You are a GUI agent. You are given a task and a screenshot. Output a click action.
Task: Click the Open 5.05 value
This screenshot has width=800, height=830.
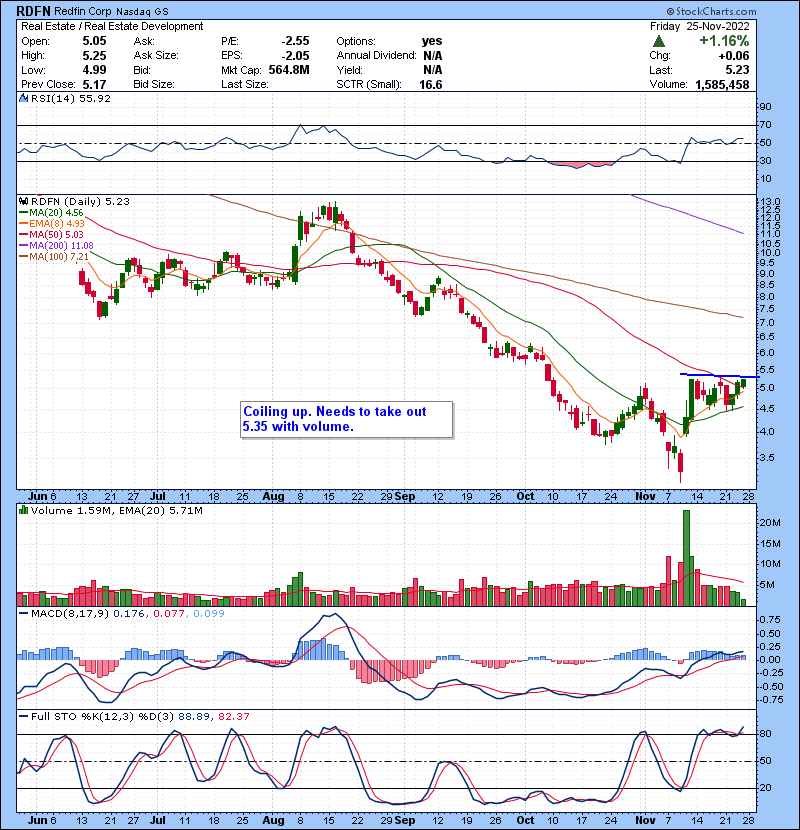pos(94,41)
